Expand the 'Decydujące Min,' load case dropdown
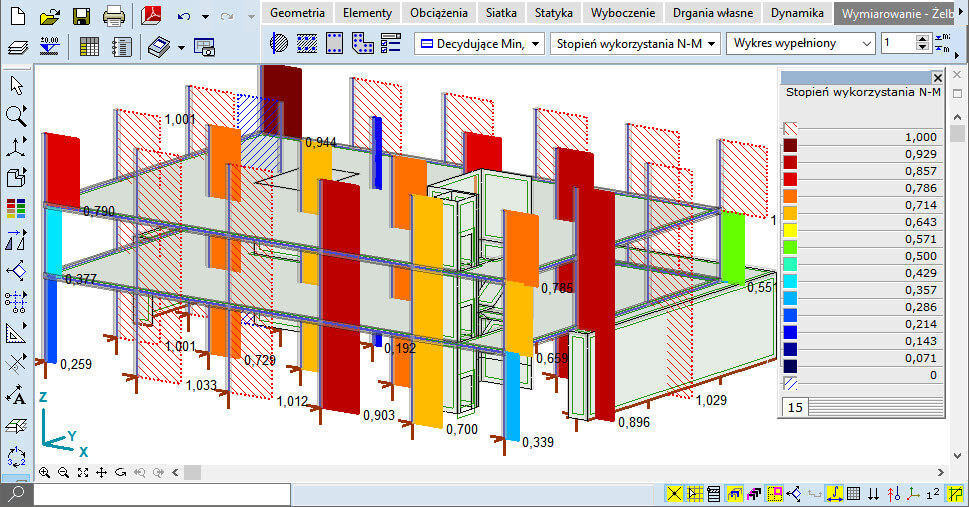The height and width of the screenshot is (507, 969). (479, 44)
